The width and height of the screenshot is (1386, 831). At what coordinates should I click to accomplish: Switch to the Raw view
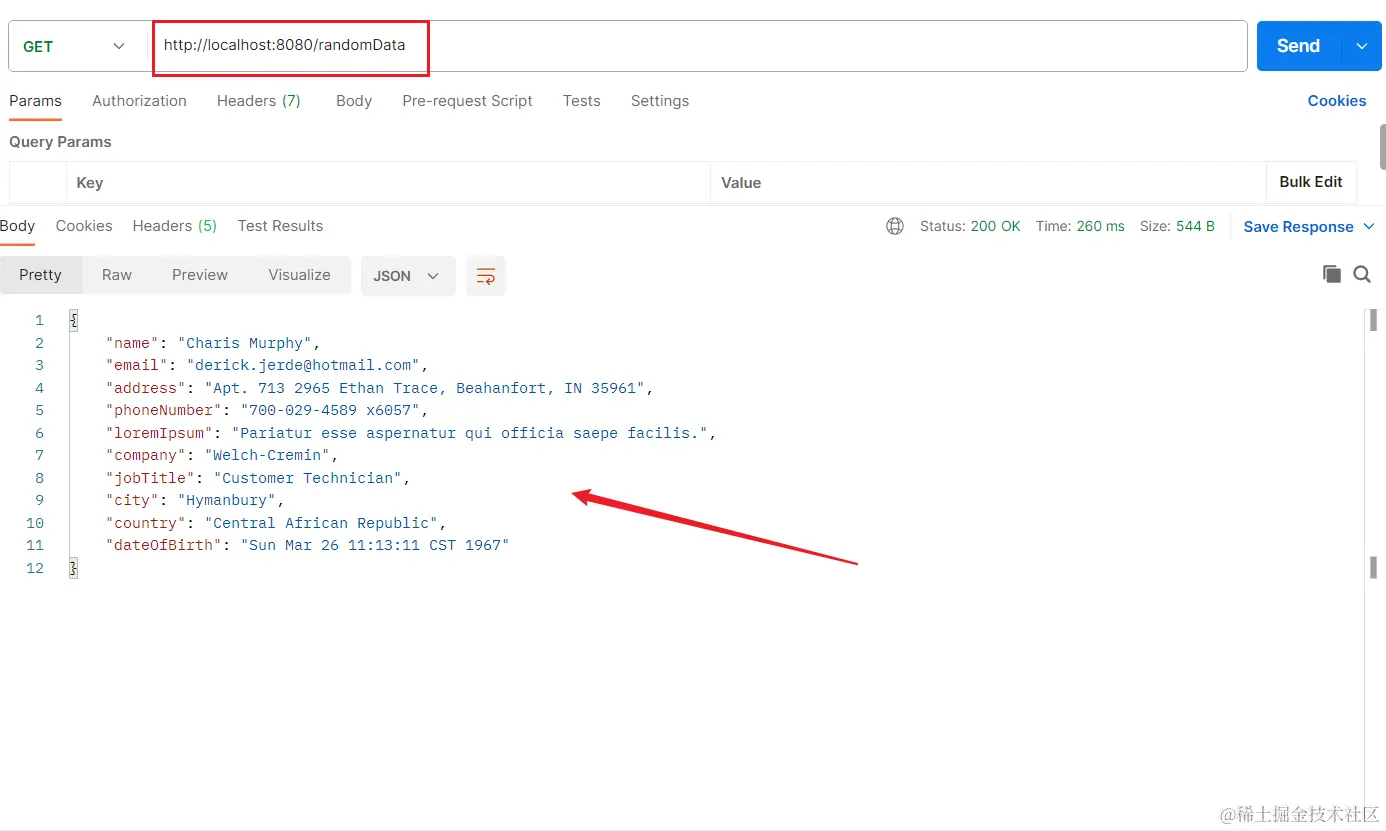pyautogui.click(x=117, y=275)
